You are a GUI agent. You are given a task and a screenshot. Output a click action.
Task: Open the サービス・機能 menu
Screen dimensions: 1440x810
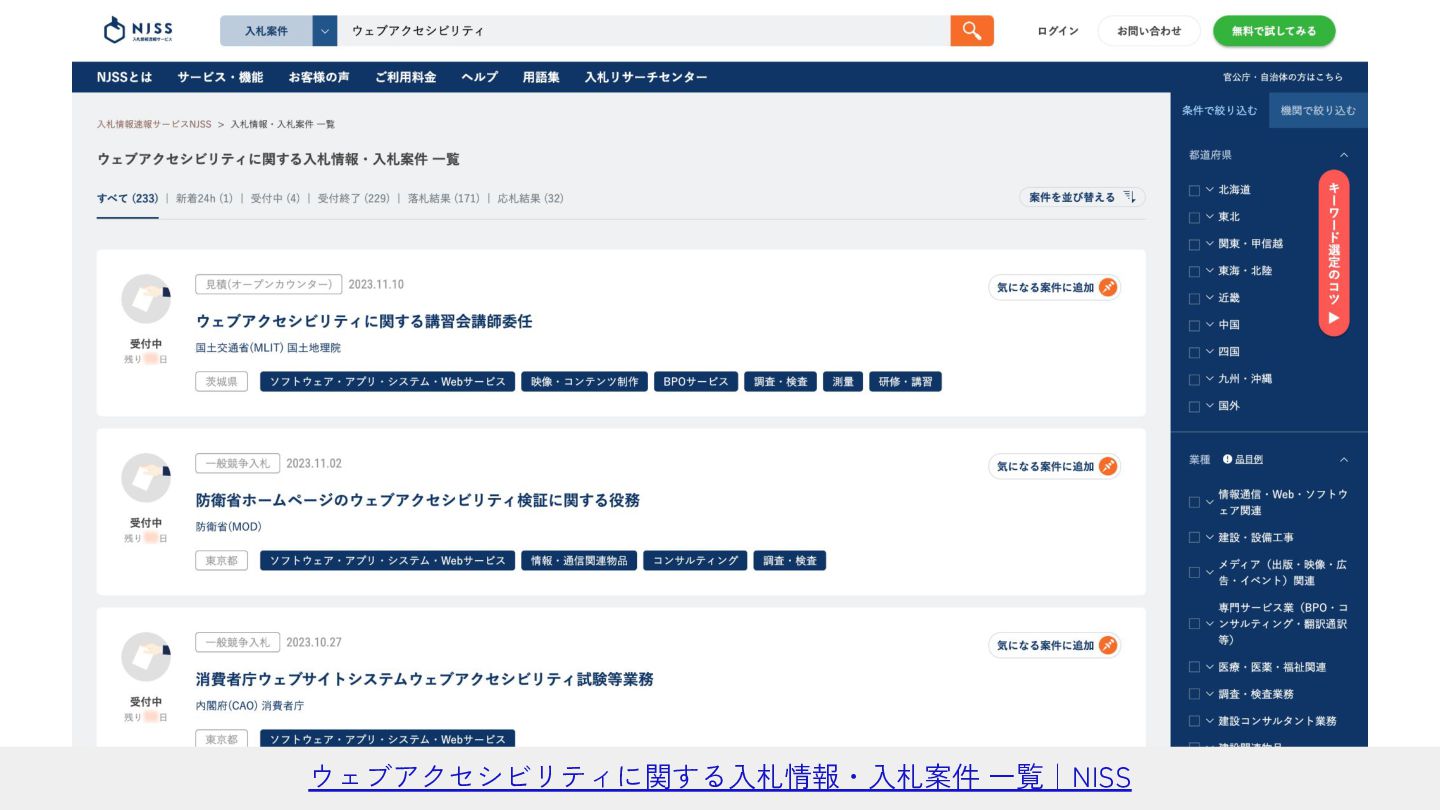(x=220, y=77)
